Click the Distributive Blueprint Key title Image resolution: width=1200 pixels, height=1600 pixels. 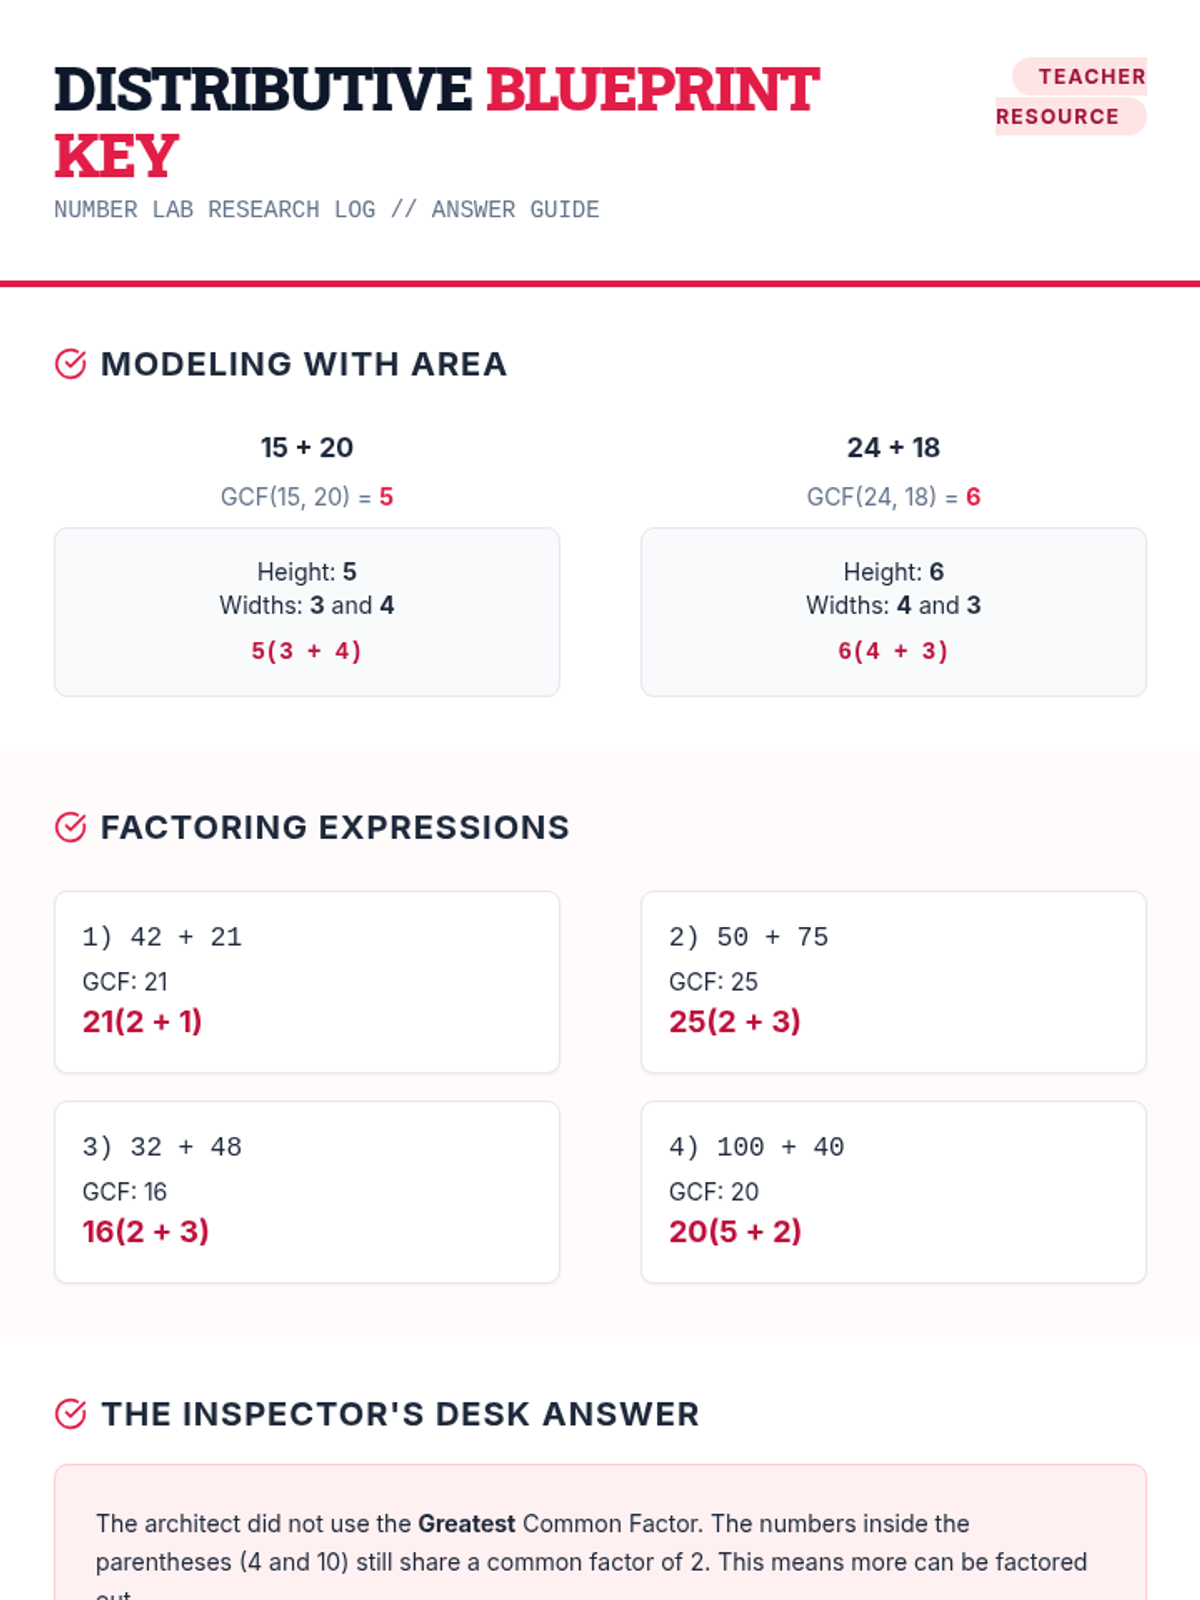(436, 122)
